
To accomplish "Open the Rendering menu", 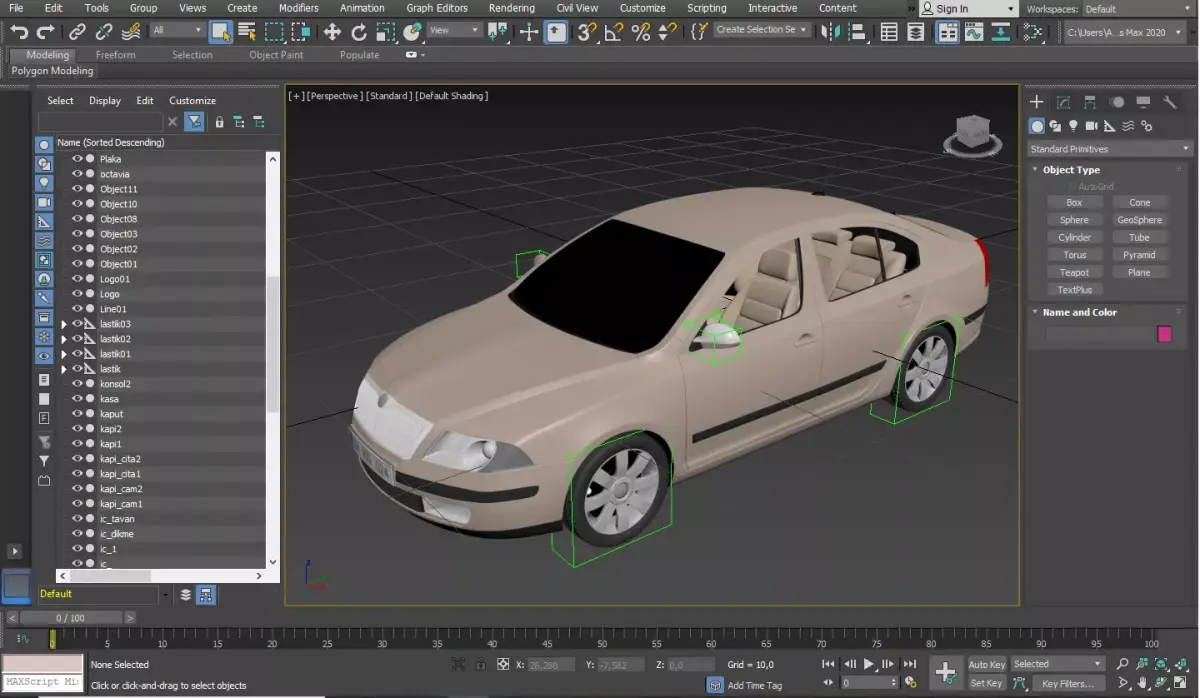I will pyautogui.click(x=511, y=8).
